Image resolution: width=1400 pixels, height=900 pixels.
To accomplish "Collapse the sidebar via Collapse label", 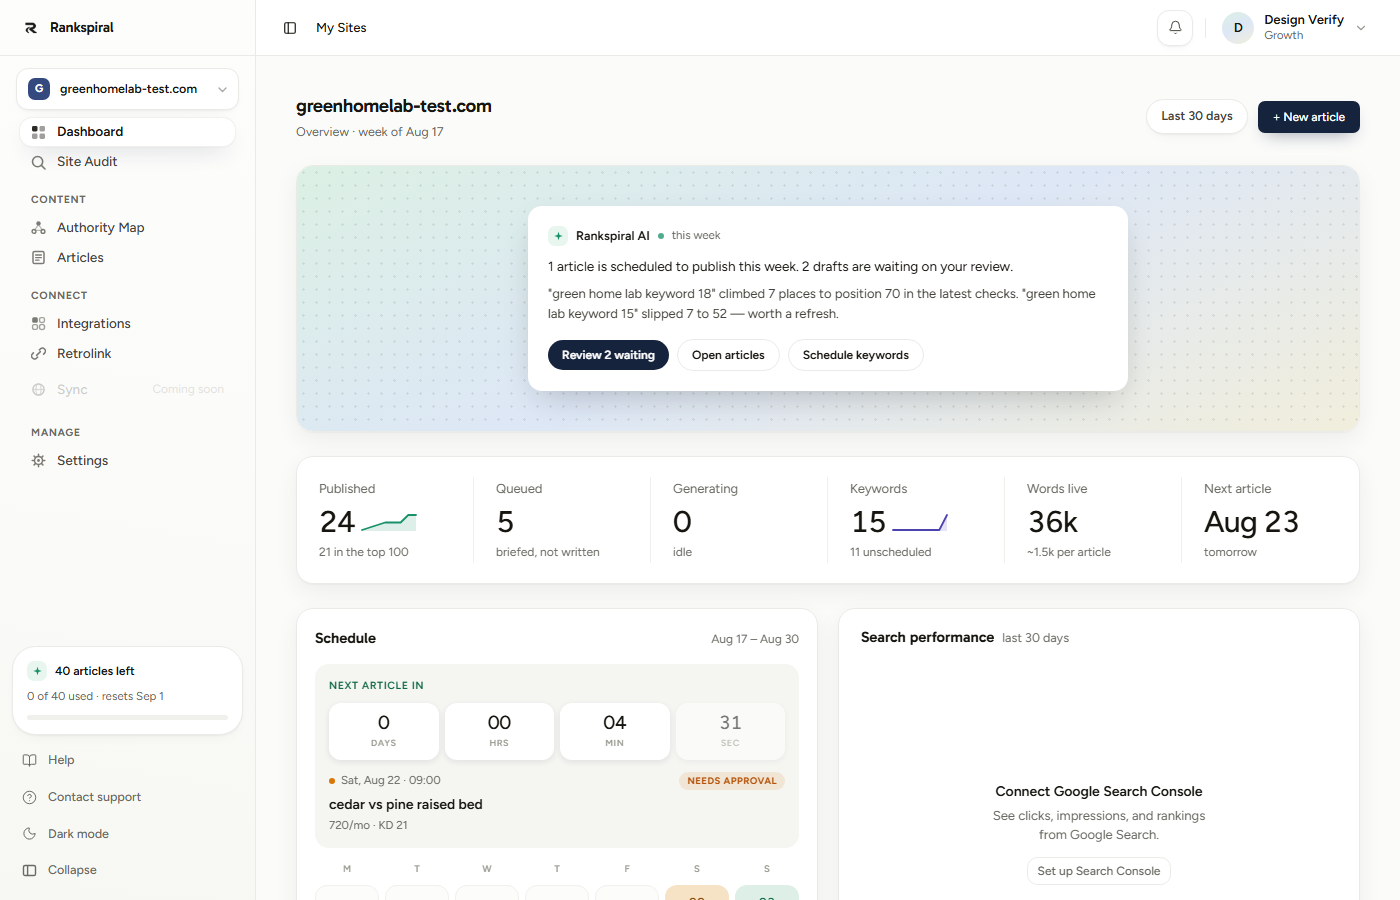I will coord(72,870).
